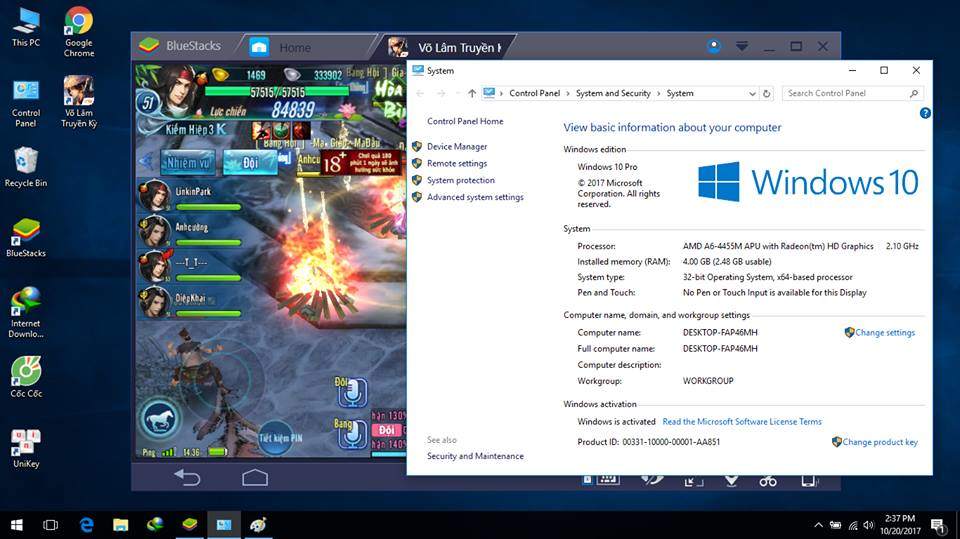Expand the Control Panel address bar dropdown
Viewport: 960px width, 539px height.
[752, 94]
